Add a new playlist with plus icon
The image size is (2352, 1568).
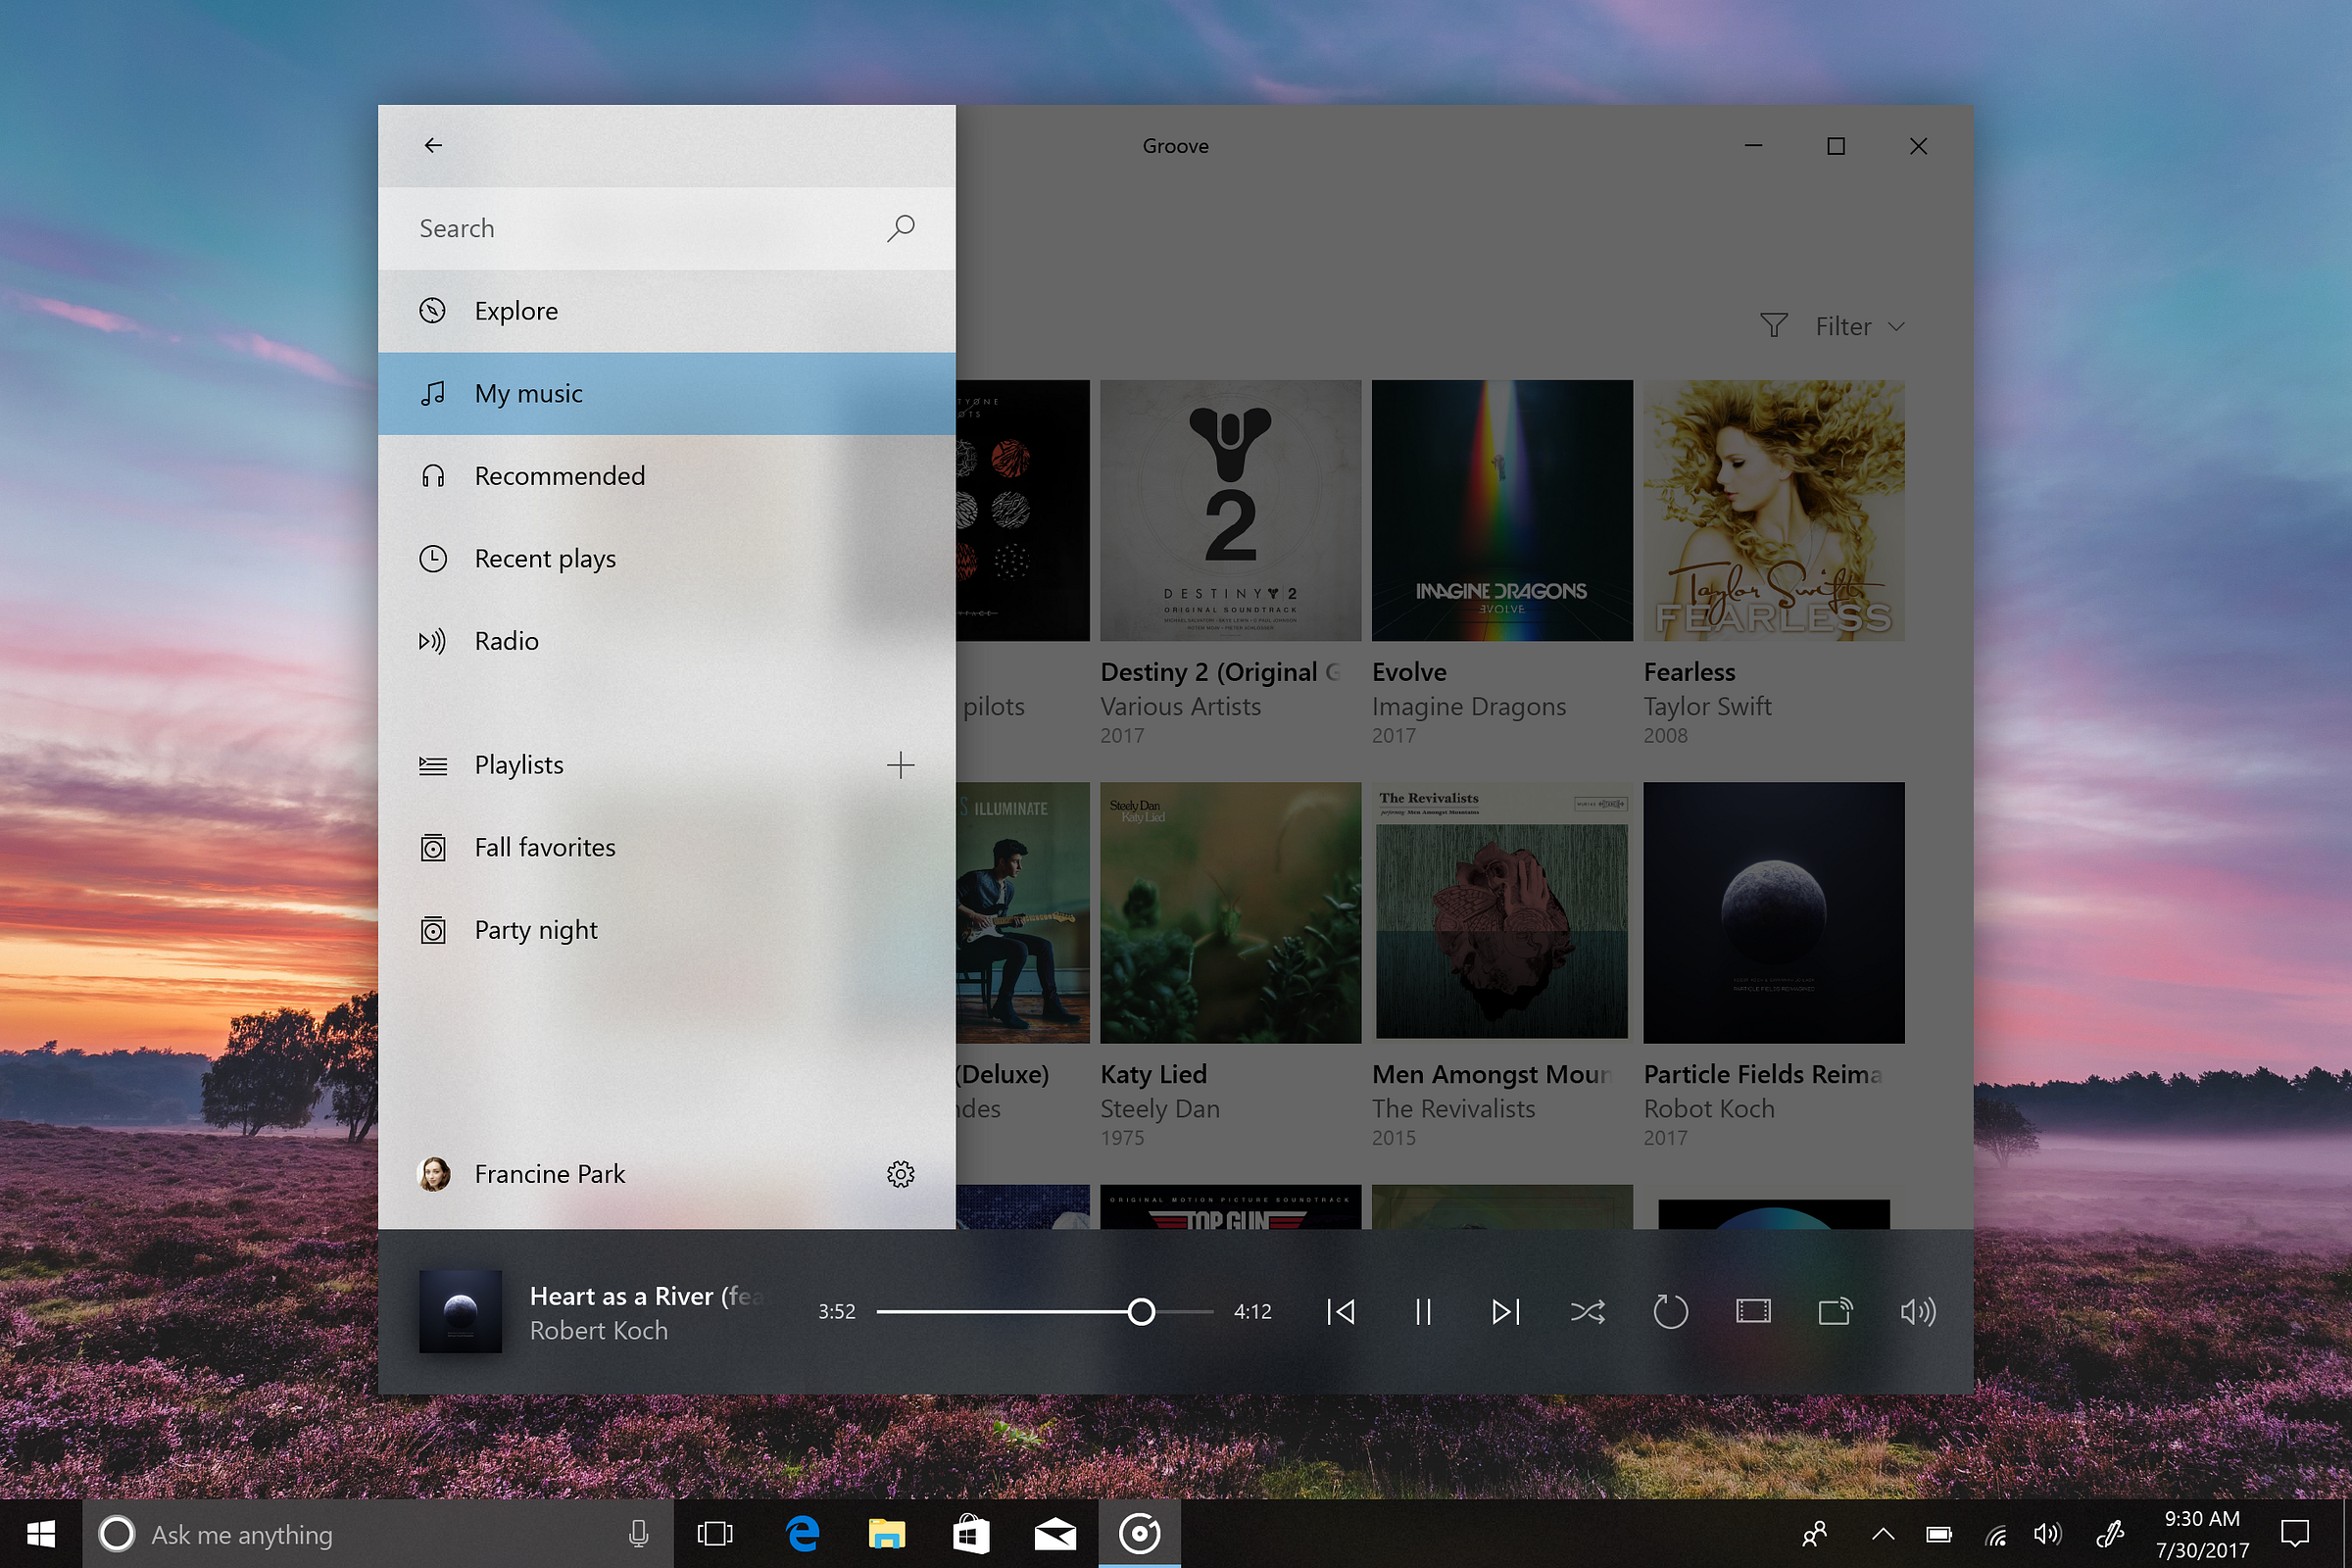click(x=900, y=765)
